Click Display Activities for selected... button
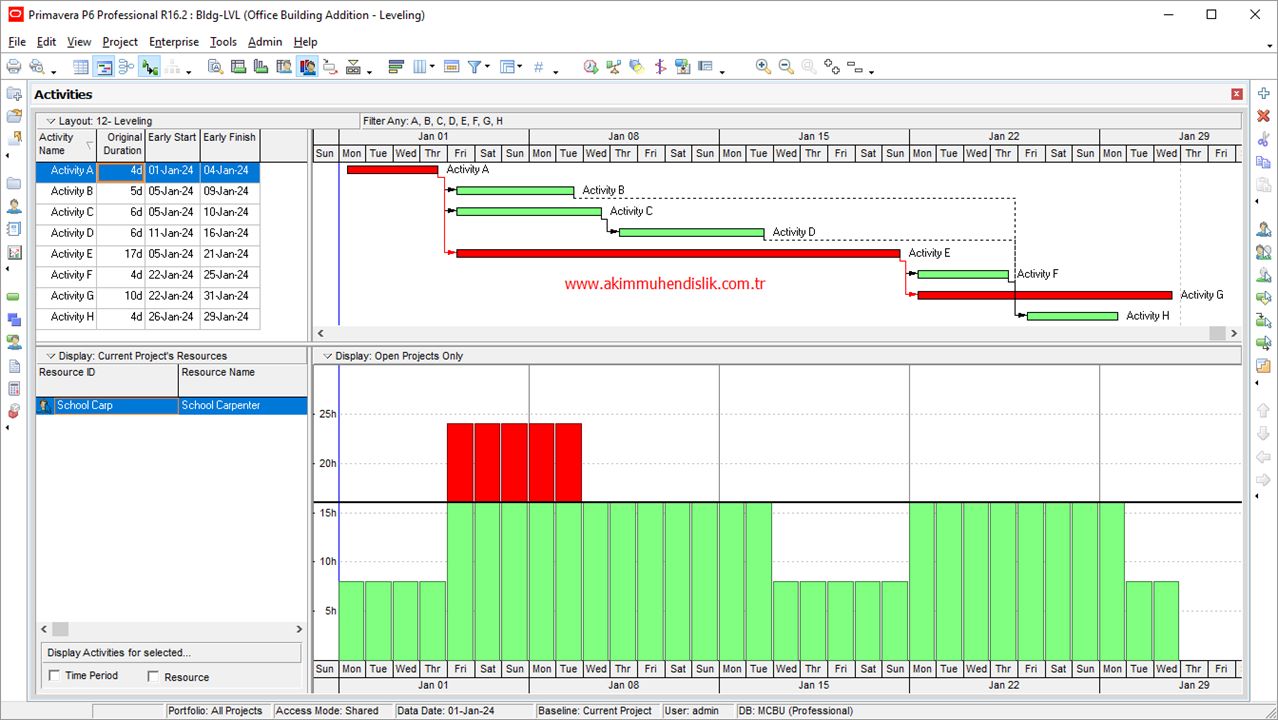 click(169, 653)
